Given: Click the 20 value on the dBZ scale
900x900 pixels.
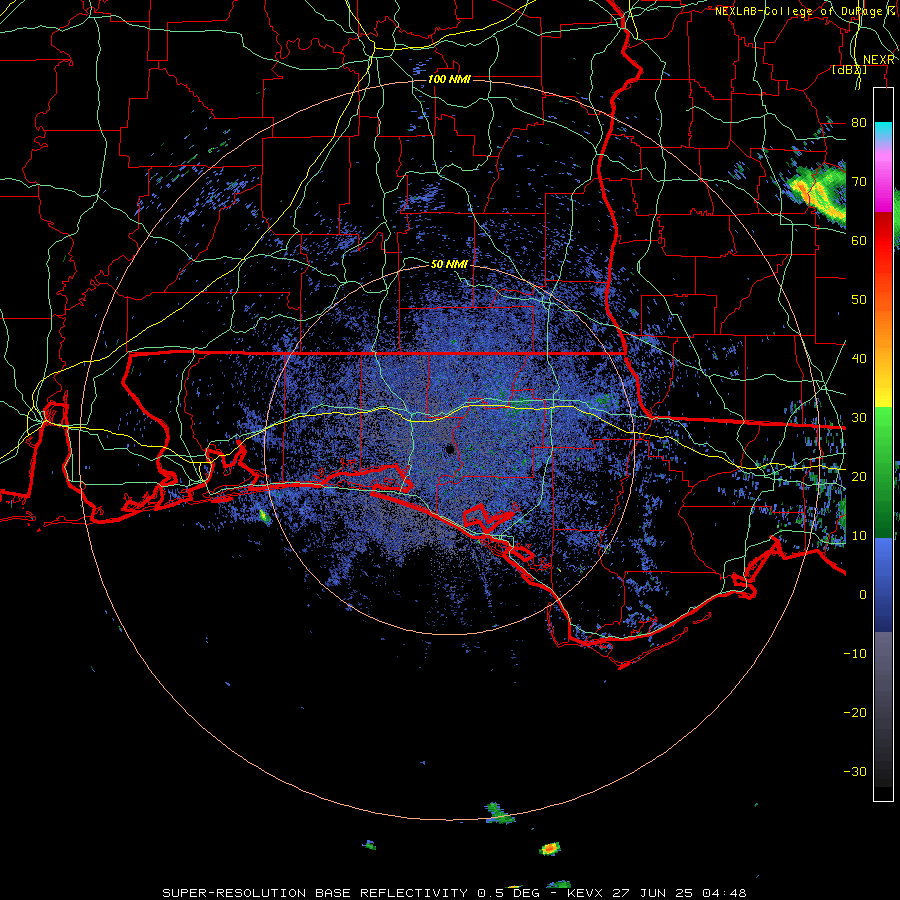Looking at the screenshot, I should tap(859, 476).
